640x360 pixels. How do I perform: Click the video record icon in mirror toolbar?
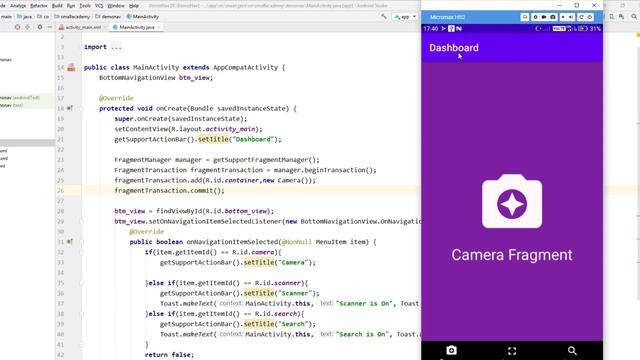[544, 17]
